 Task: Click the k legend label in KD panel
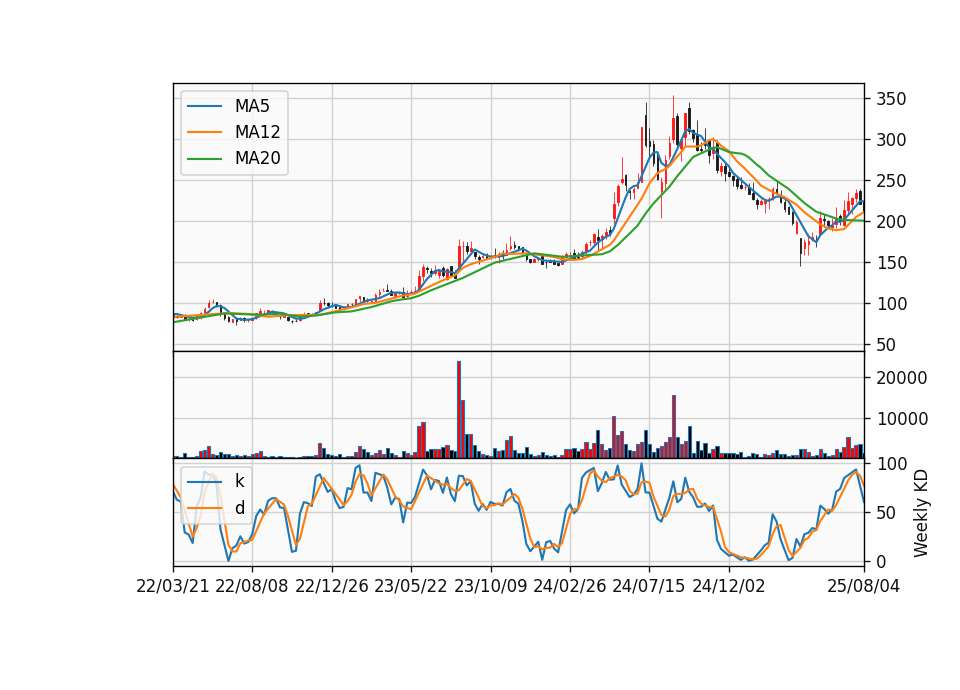coord(239,481)
